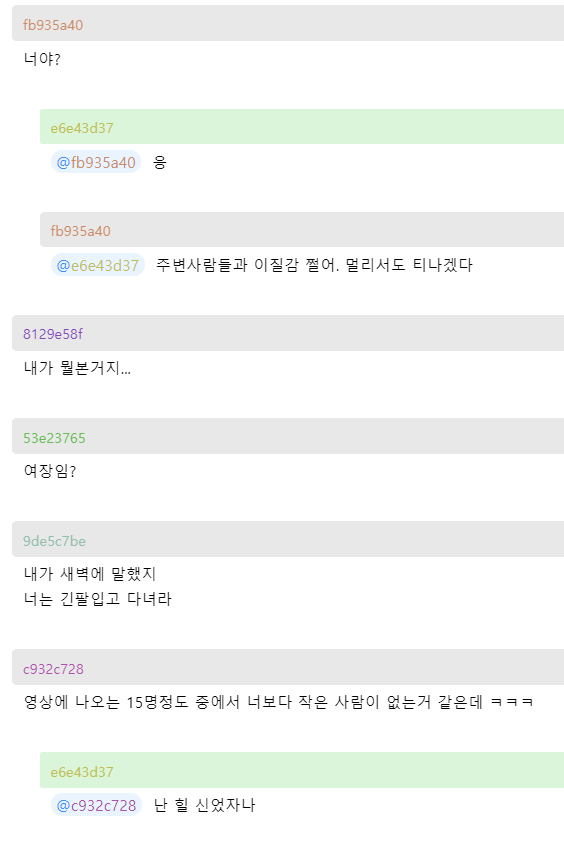Open e6e43d37 username above the '난 힐 신었자나' reply

tap(82, 772)
